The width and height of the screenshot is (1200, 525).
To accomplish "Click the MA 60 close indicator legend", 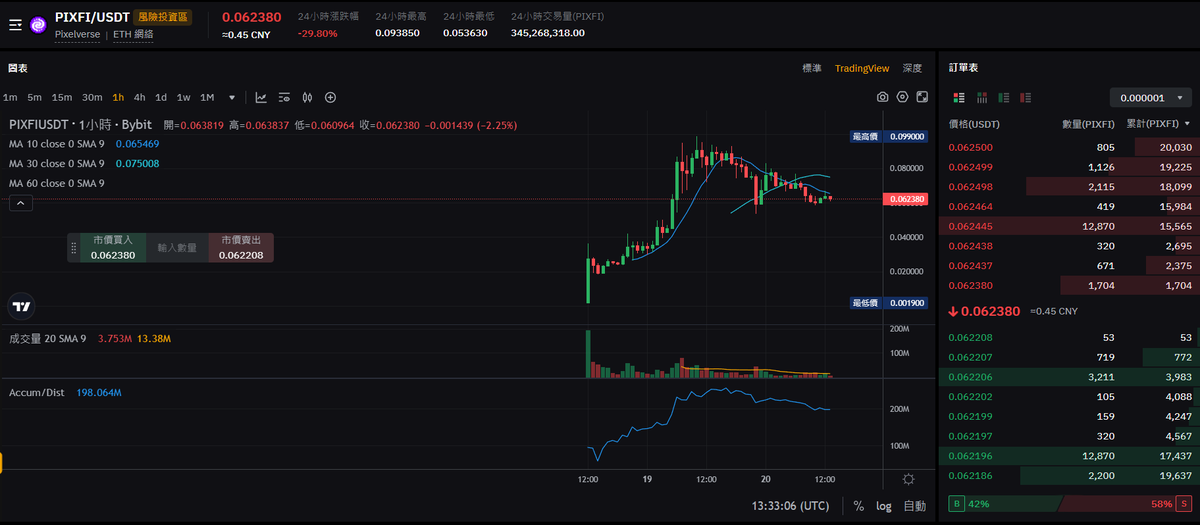I will tap(57, 183).
